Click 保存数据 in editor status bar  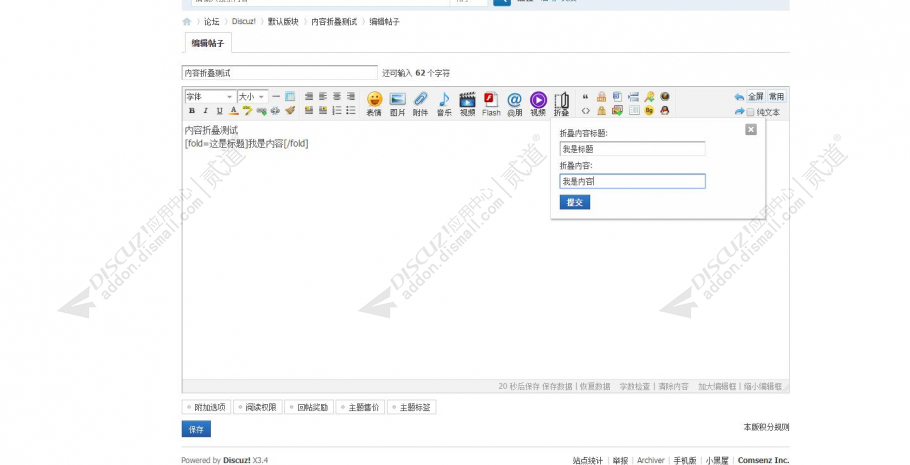(x=557, y=386)
